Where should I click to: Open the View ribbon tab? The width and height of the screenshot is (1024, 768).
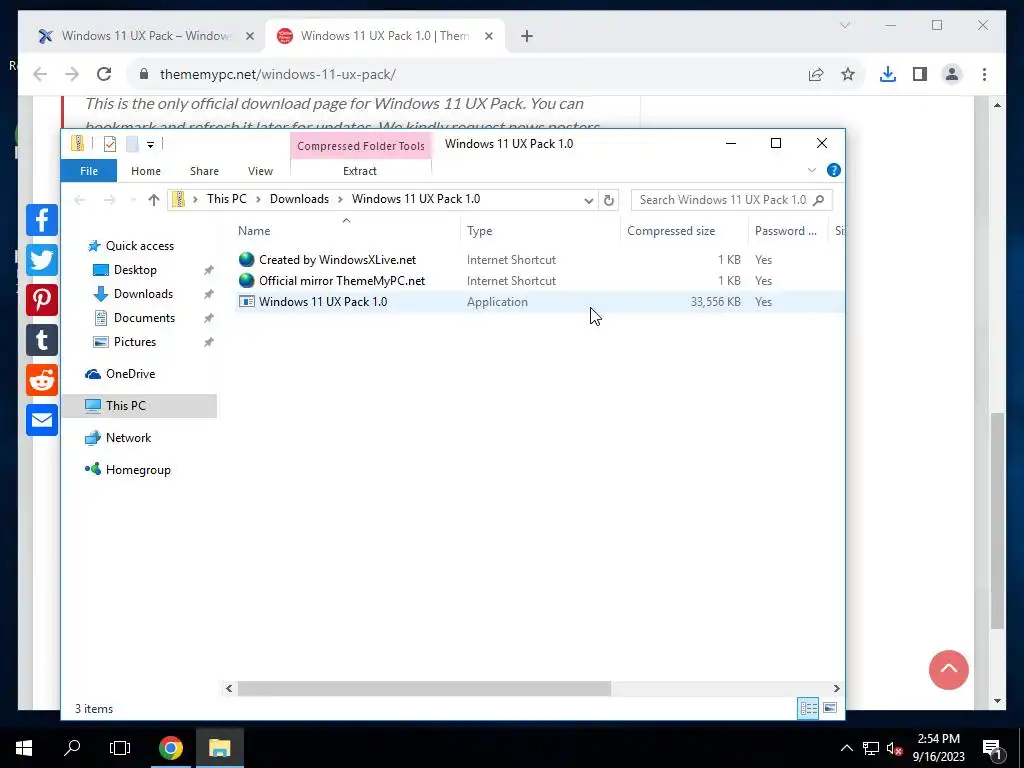coord(261,171)
